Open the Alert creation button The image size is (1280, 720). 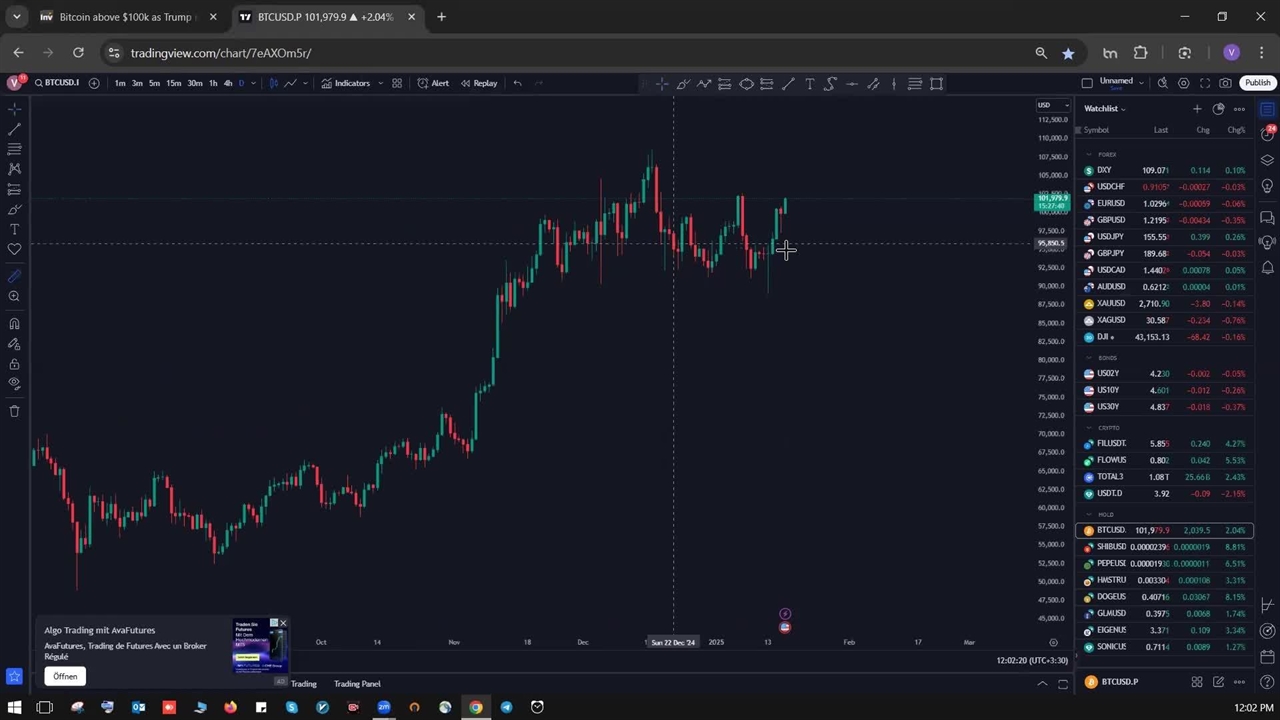coord(433,83)
